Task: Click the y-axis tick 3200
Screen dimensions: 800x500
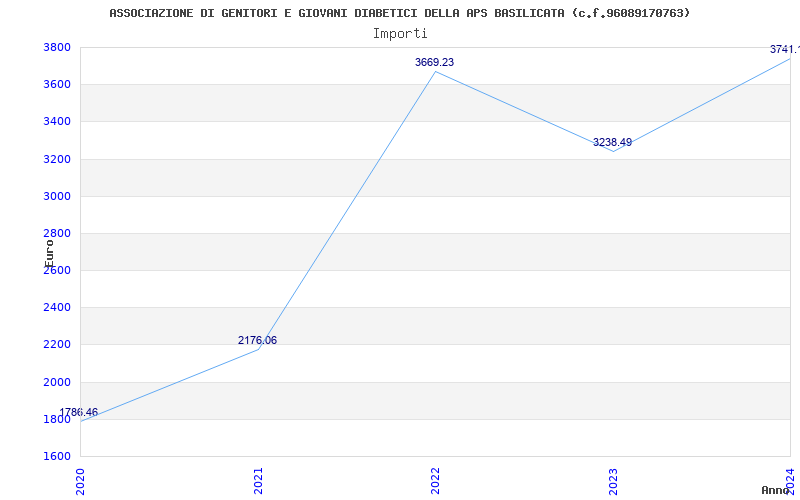Action: pos(55,159)
